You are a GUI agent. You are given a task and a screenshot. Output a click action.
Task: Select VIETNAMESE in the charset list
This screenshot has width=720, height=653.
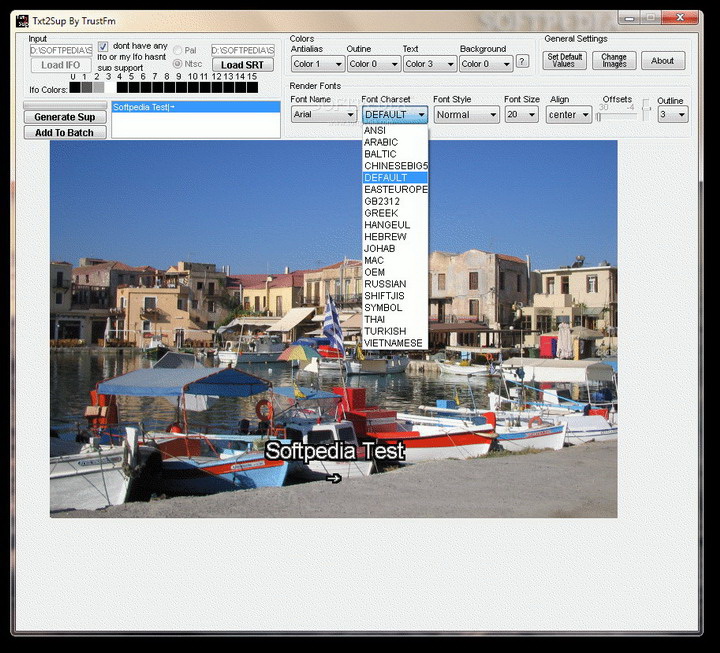coord(395,343)
